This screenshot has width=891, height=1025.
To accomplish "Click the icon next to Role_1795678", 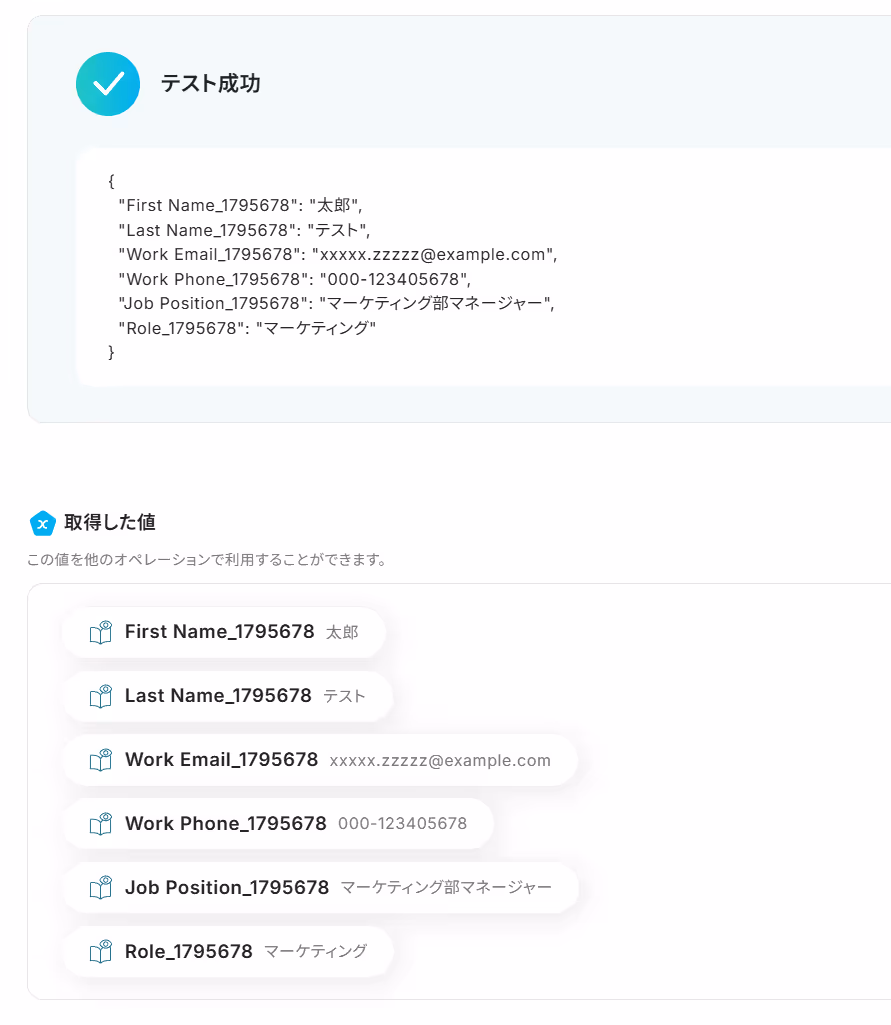I will pyautogui.click(x=101, y=952).
